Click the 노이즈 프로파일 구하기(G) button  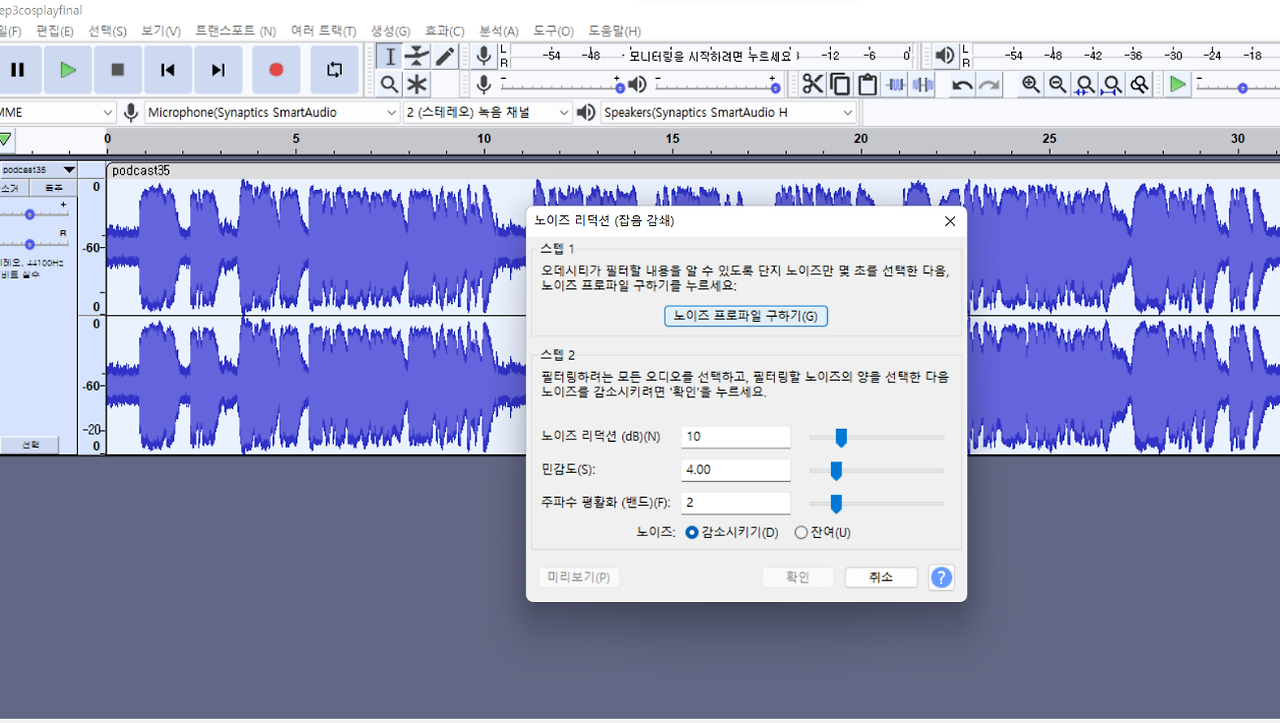746,316
